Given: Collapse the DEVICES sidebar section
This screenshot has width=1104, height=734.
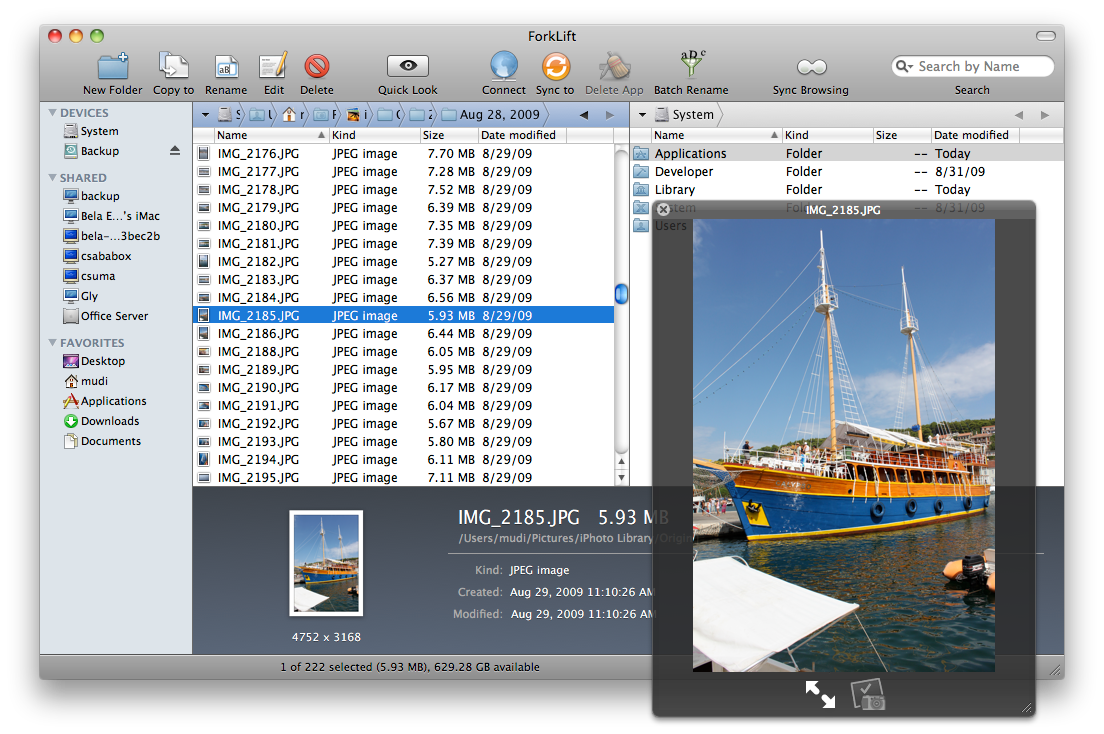Looking at the screenshot, I should pyautogui.click(x=53, y=113).
